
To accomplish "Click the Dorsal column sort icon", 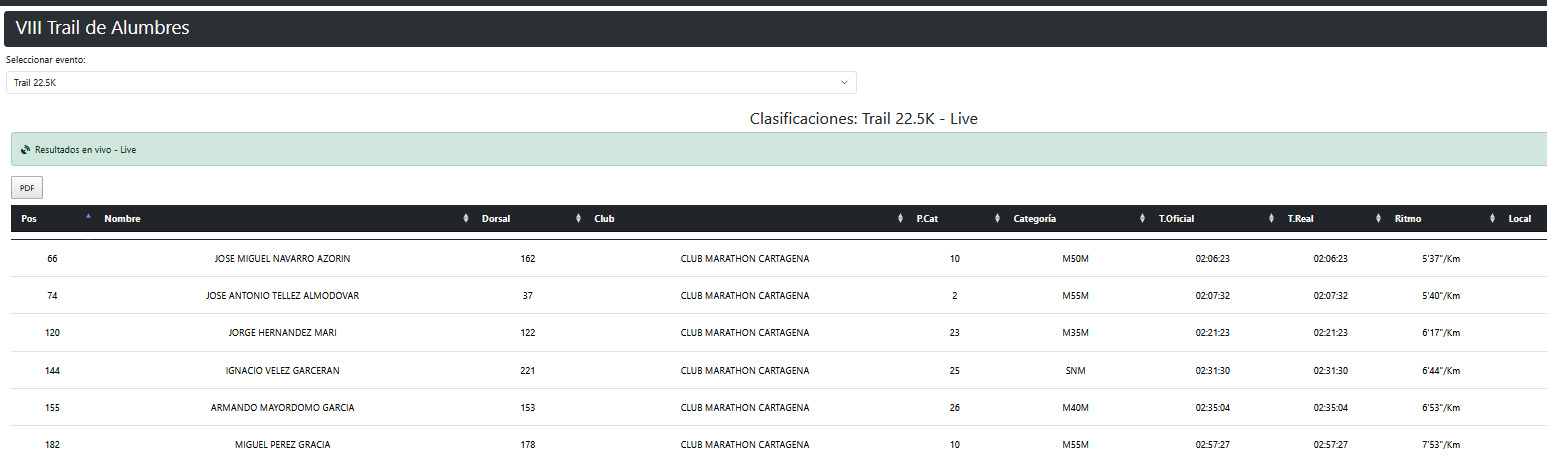I will click(x=578, y=219).
